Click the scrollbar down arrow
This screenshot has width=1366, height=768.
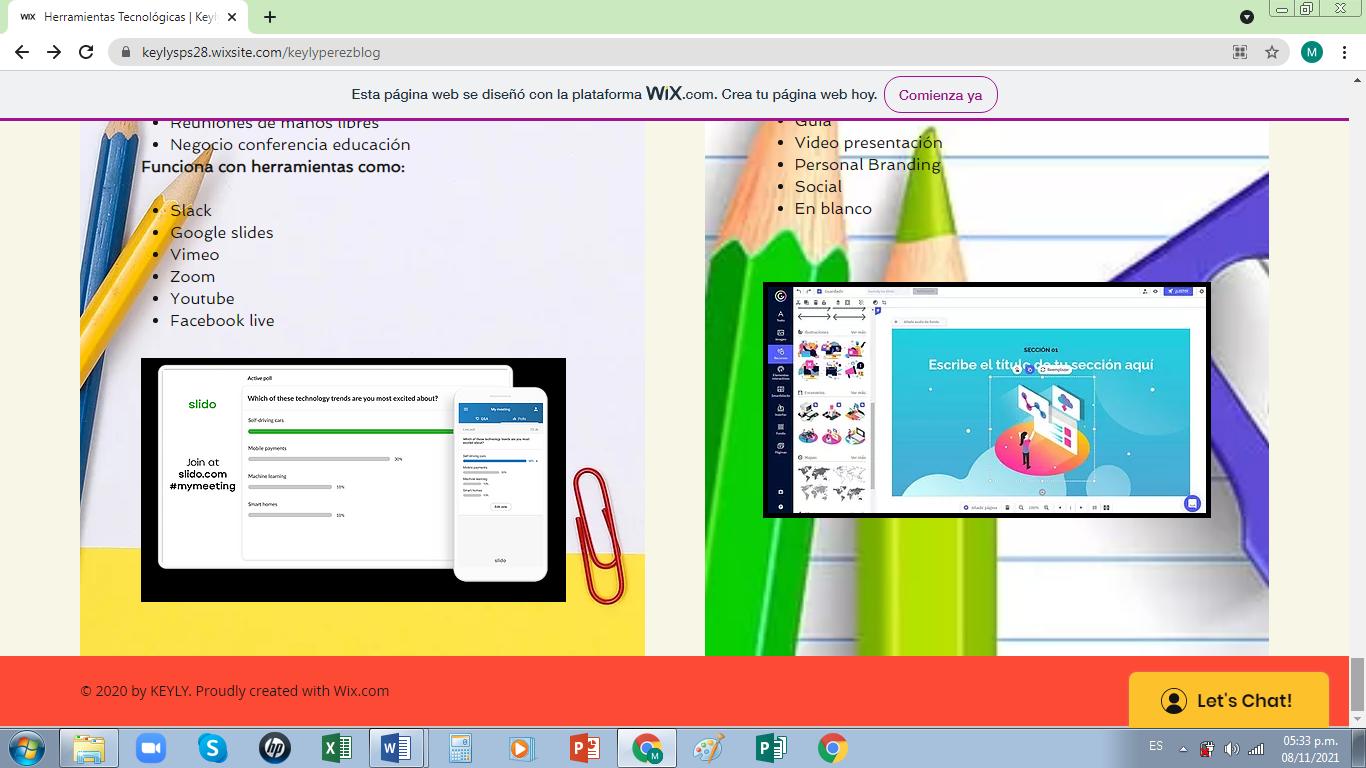[1357, 718]
